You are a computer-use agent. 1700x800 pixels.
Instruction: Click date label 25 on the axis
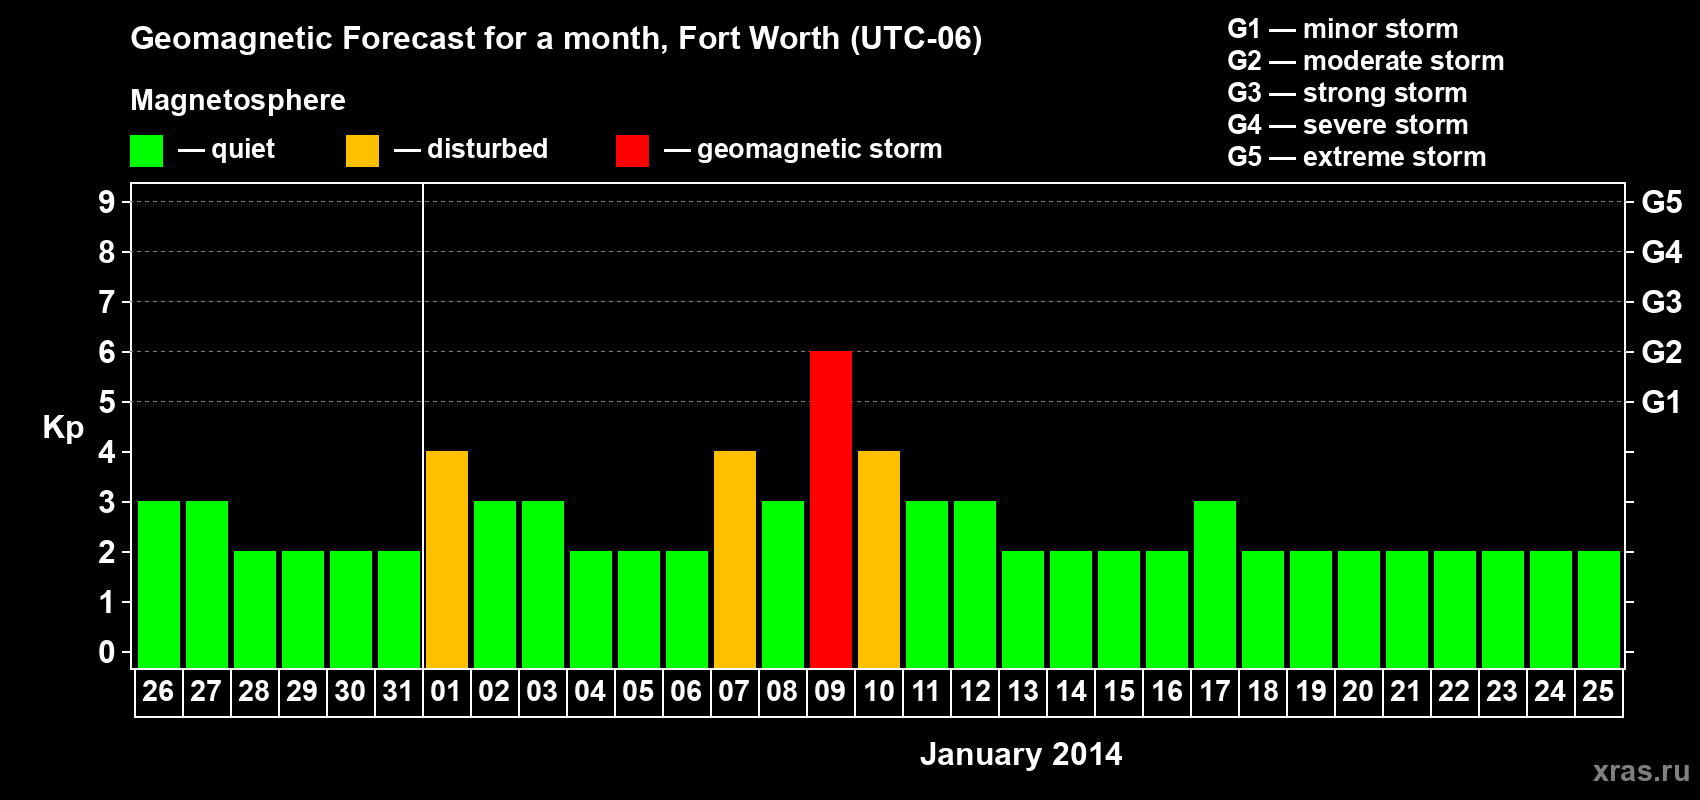pyautogui.click(x=1598, y=691)
